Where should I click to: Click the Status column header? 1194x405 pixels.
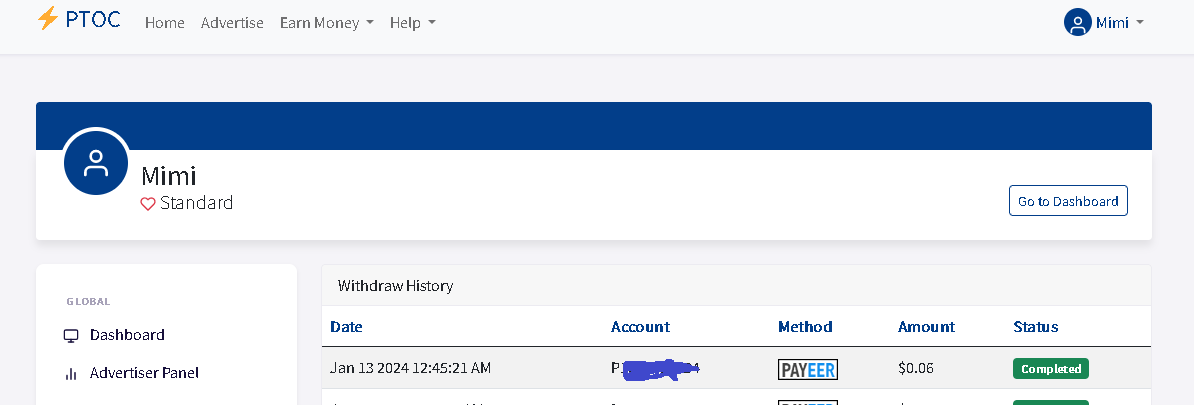[x=1036, y=327]
